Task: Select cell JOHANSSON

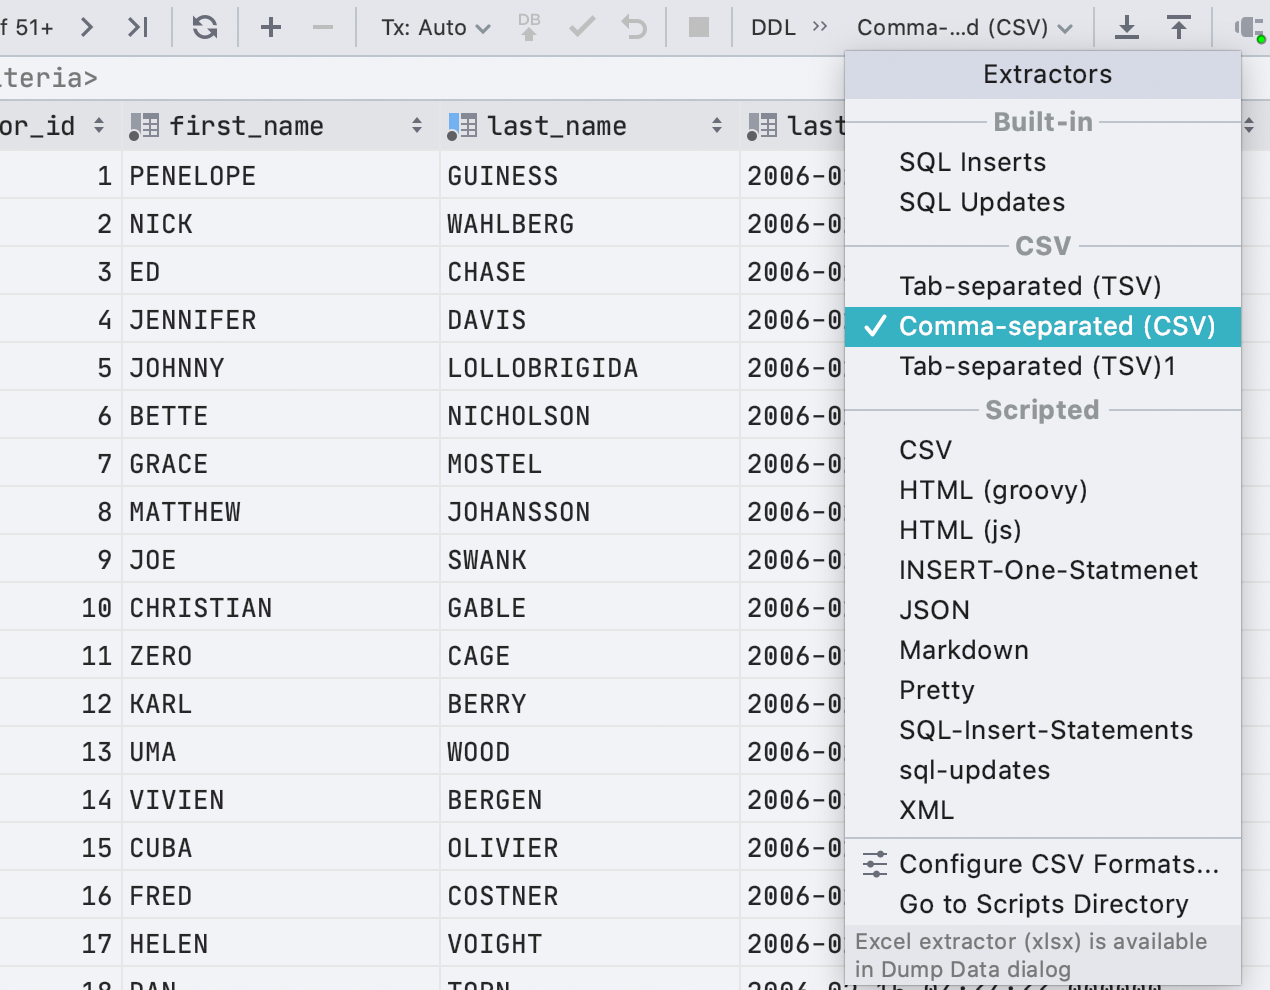Action: (590, 512)
